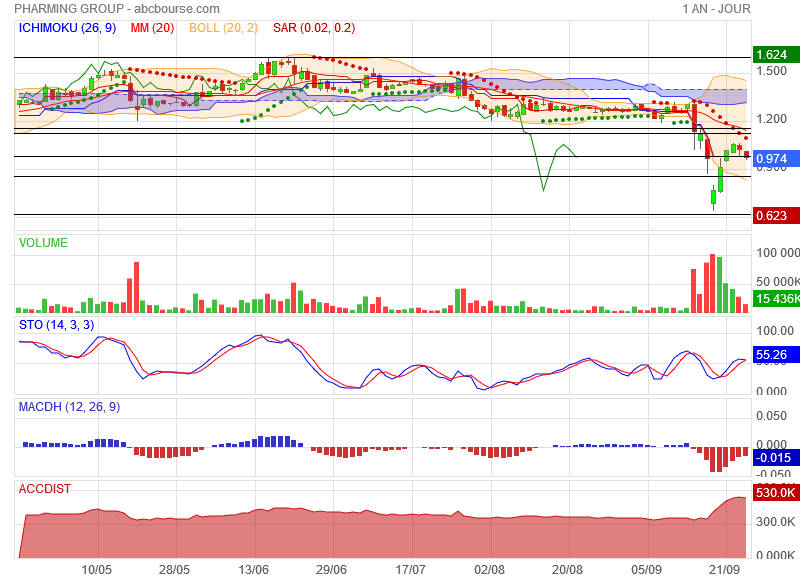Click the -0.015 MACD histogram value tag
This screenshot has height=580, width=800.
pos(773,457)
